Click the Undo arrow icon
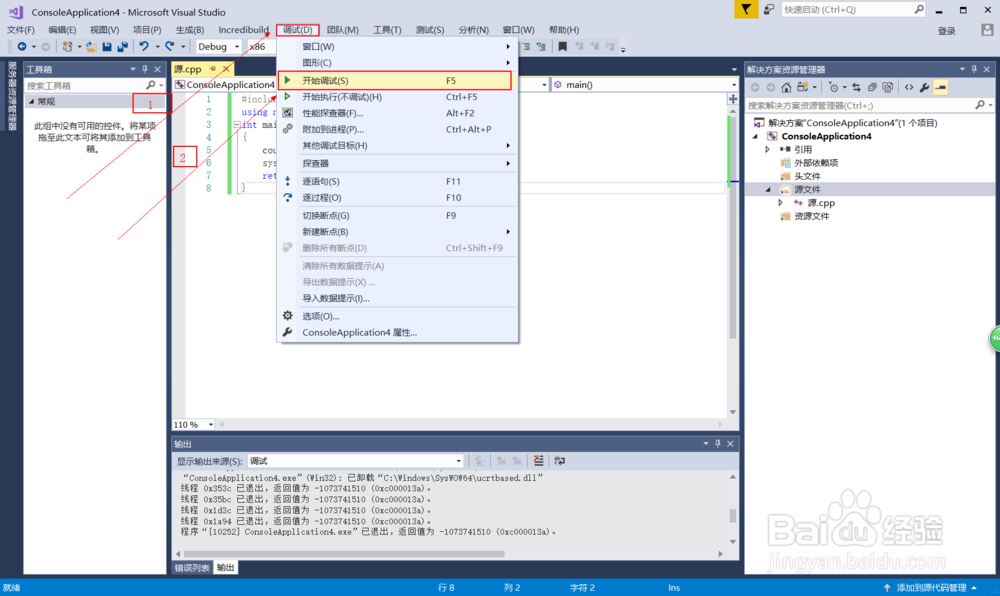The height and width of the screenshot is (596, 1000). click(x=144, y=47)
